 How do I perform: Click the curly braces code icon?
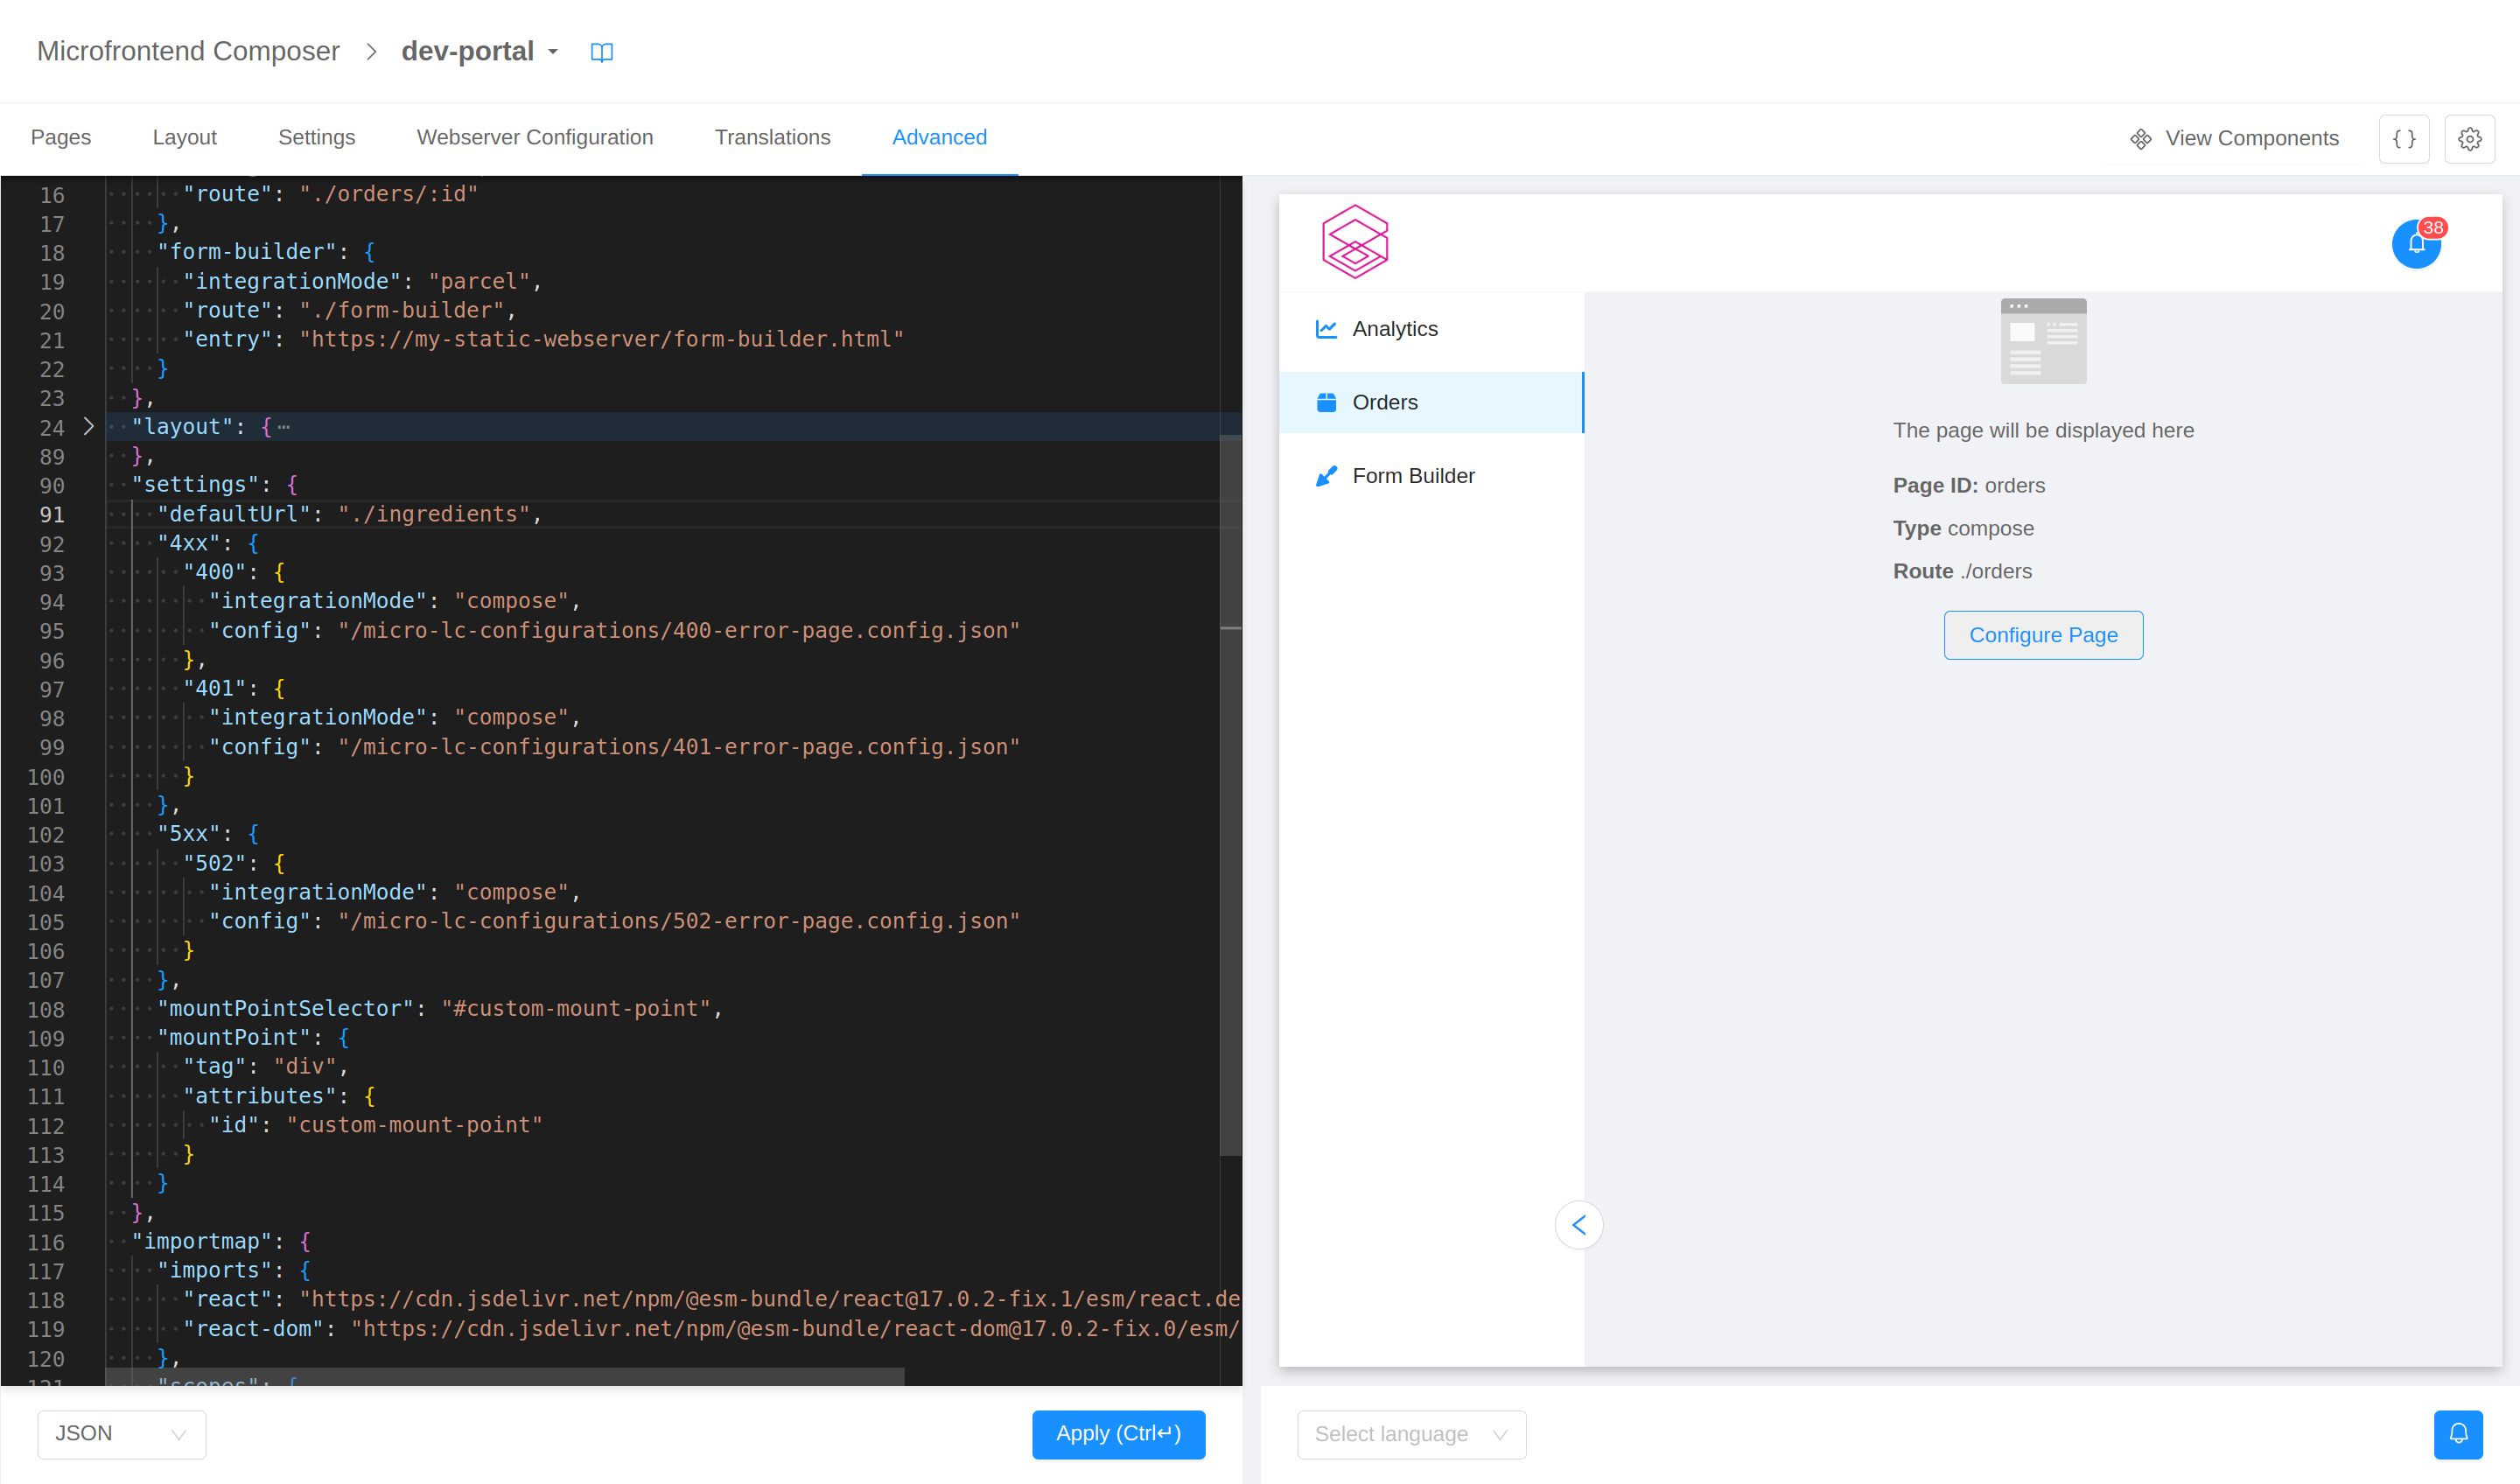coord(2404,139)
